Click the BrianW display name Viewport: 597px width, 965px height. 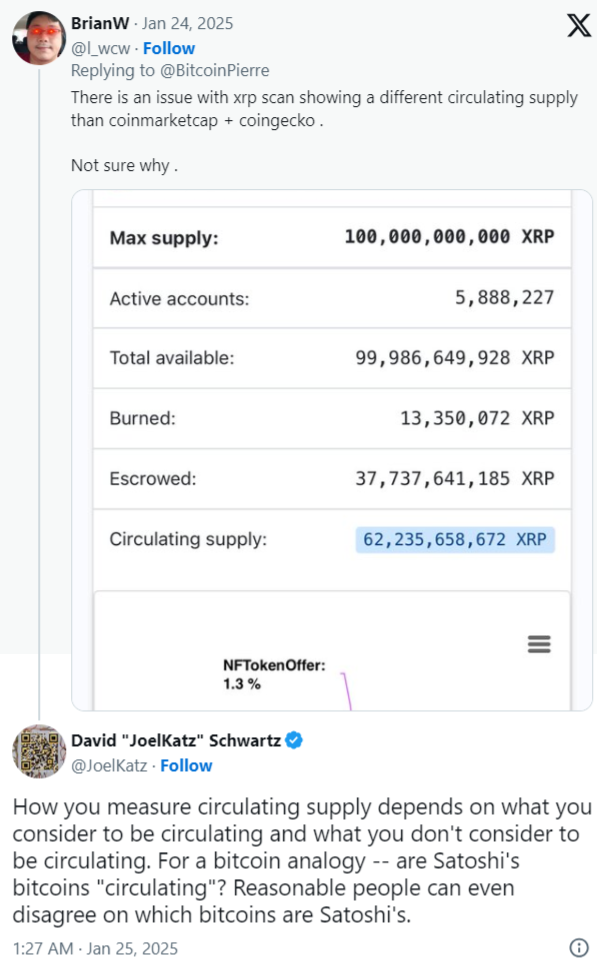click(100, 23)
